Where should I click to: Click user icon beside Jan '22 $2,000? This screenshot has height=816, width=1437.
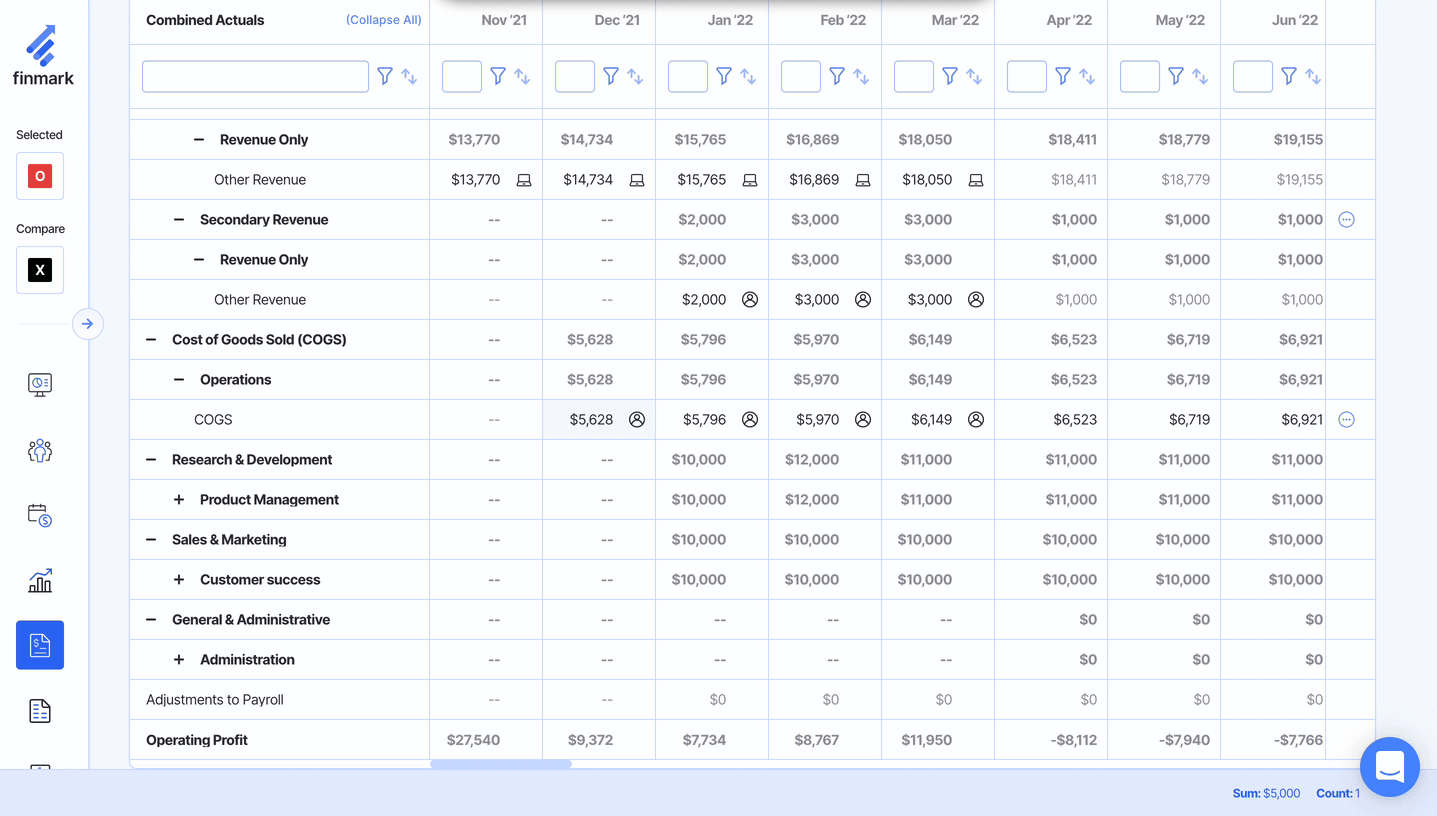(x=750, y=300)
